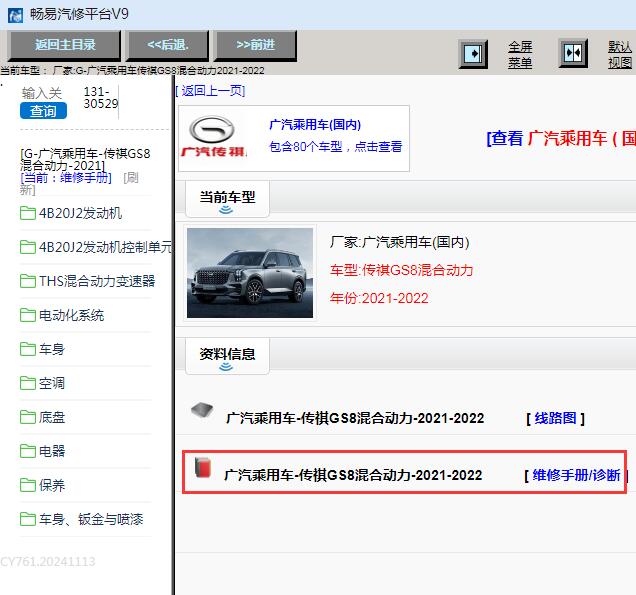
Task: Click the 返回上一页 link
Action: point(211,90)
